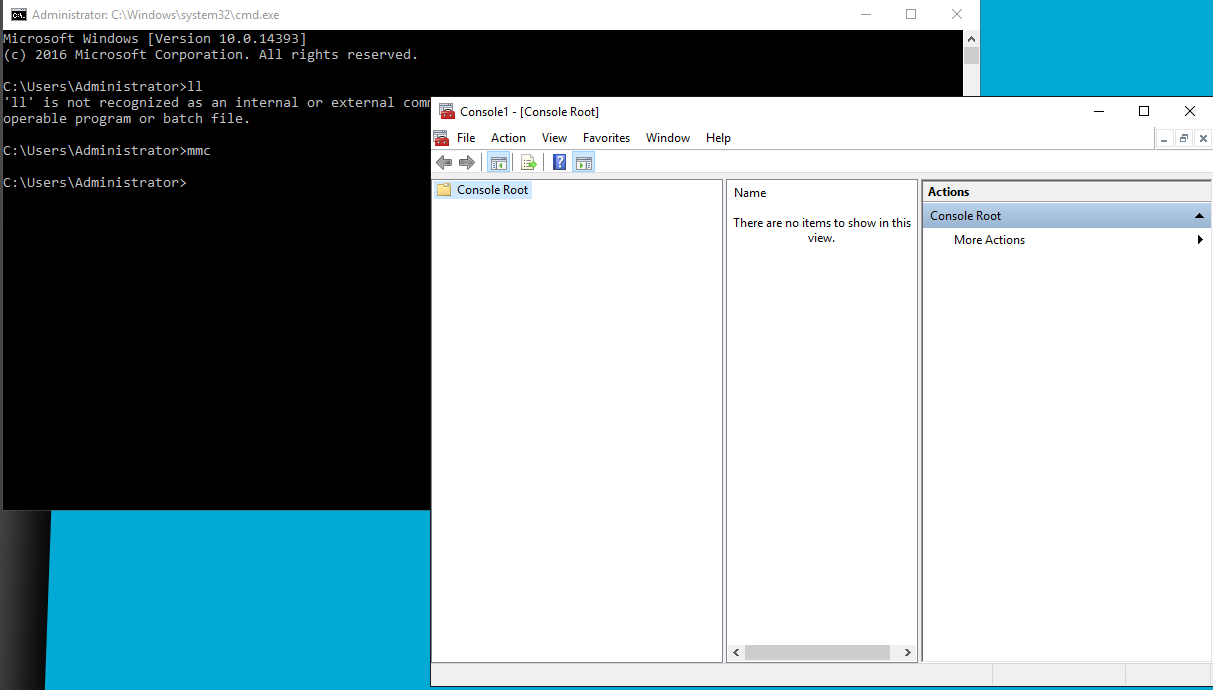Click the Forward arrow in MMC toolbar

click(x=467, y=162)
